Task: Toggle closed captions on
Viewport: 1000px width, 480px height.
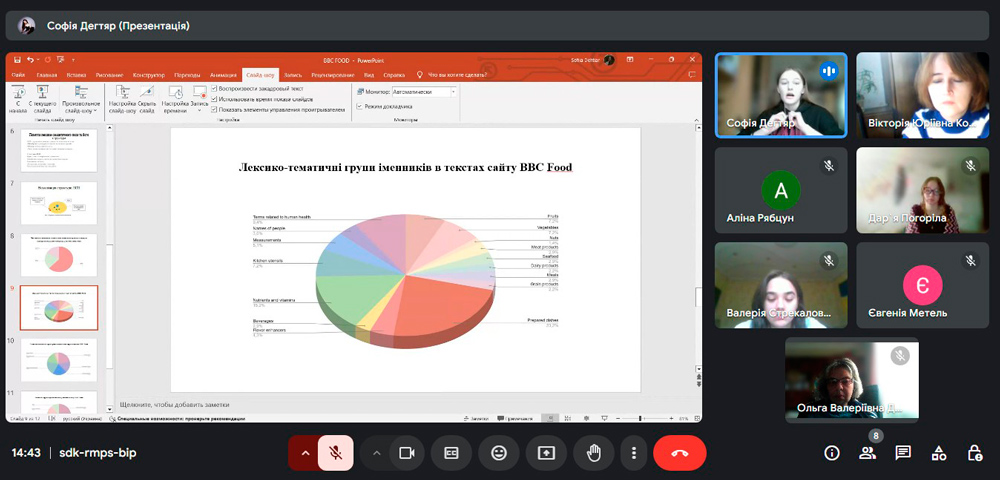Action: (452, 453)
